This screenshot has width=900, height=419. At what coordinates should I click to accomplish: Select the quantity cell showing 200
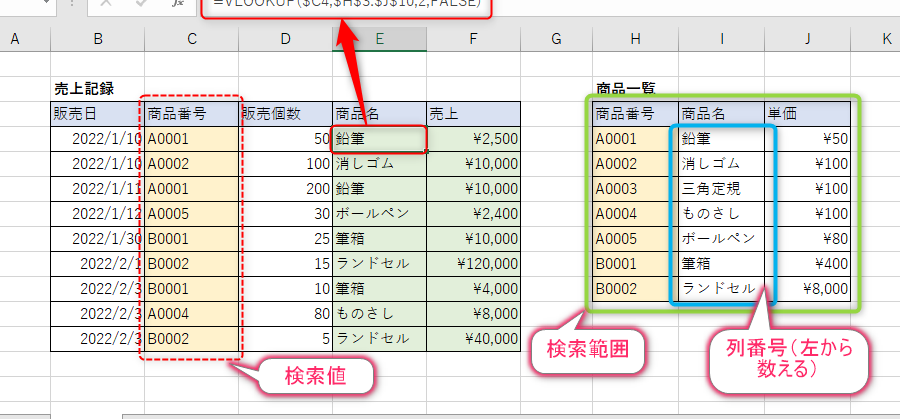pyautogui.click(x=286, y=189)
